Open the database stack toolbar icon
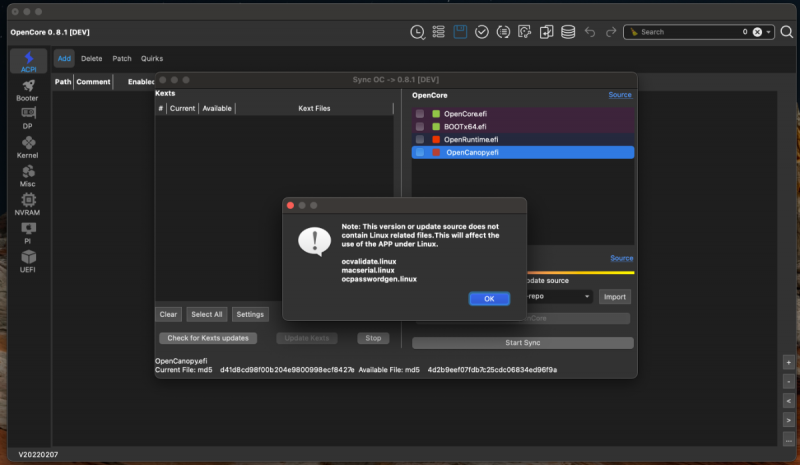Viewport: 800px width, 465px height. (x=568, y=32)
